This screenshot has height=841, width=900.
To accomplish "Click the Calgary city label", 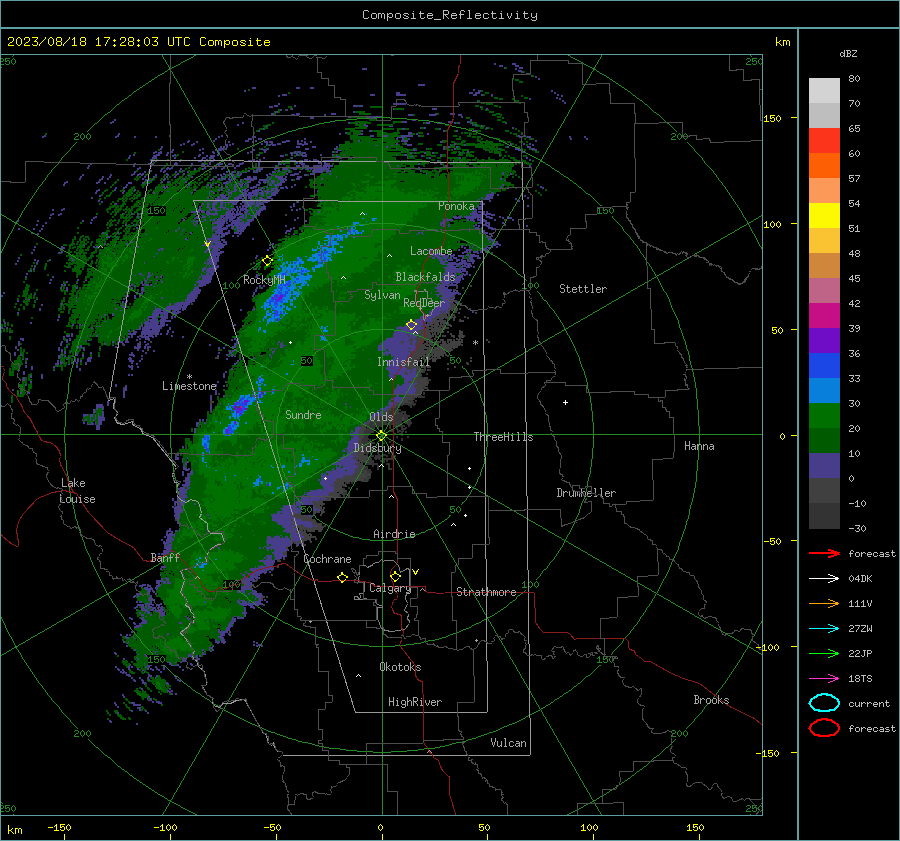I will tap(390, 588).
